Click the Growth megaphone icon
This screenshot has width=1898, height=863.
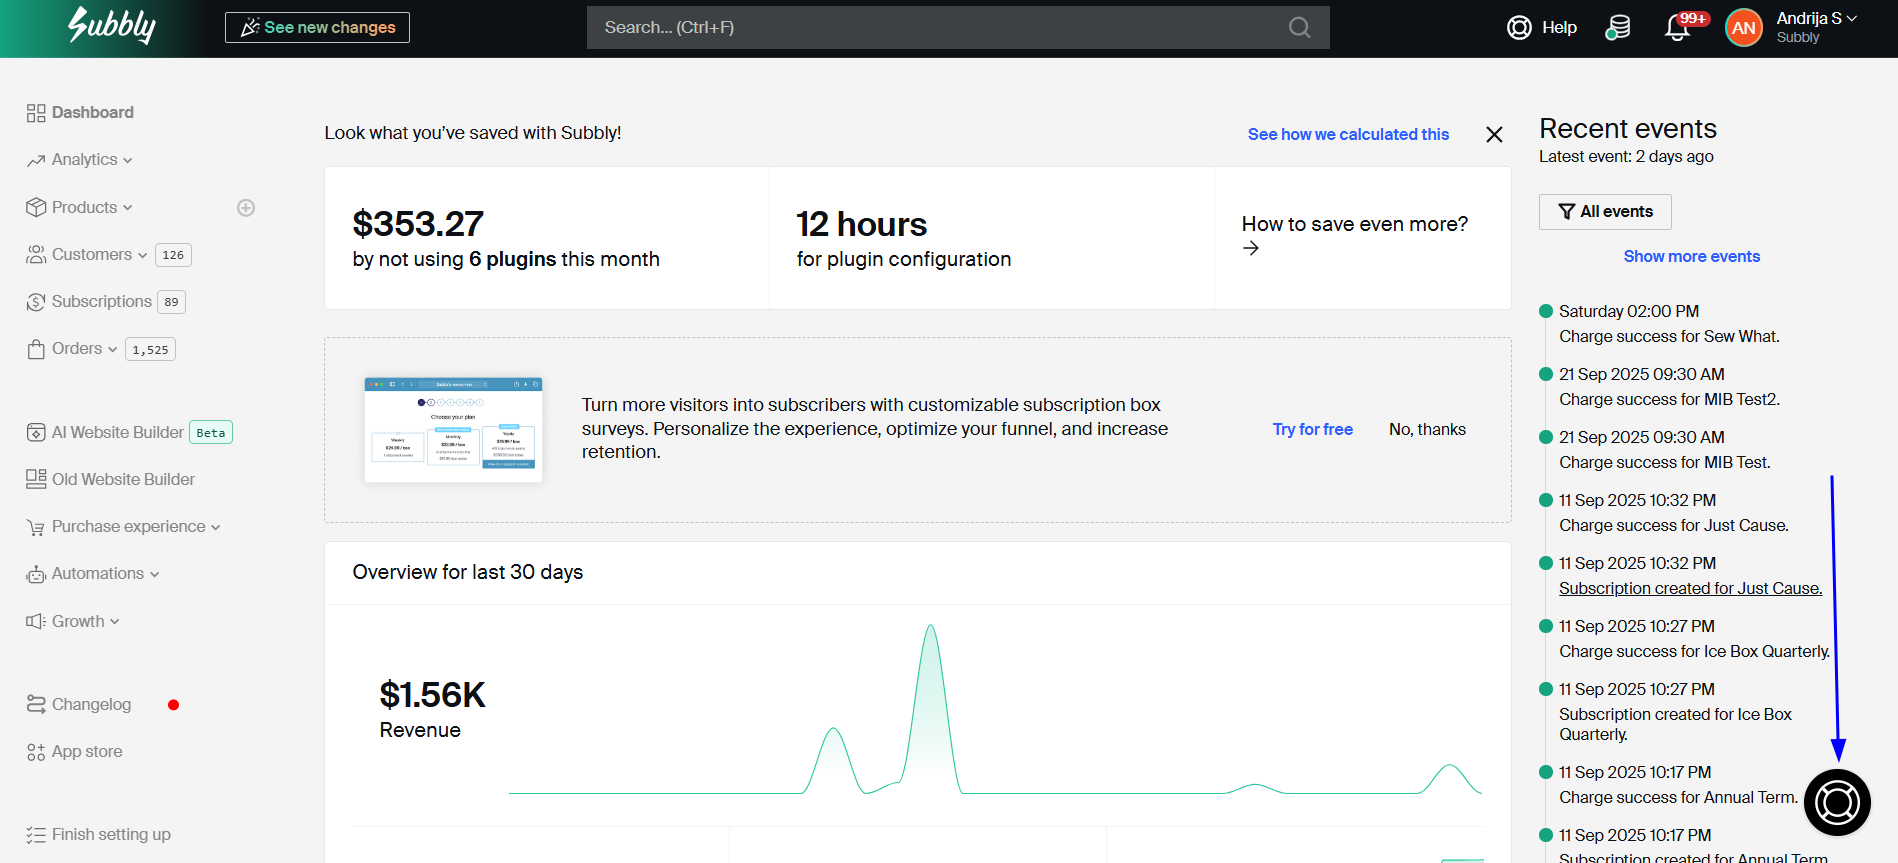[x=36, y=621]
